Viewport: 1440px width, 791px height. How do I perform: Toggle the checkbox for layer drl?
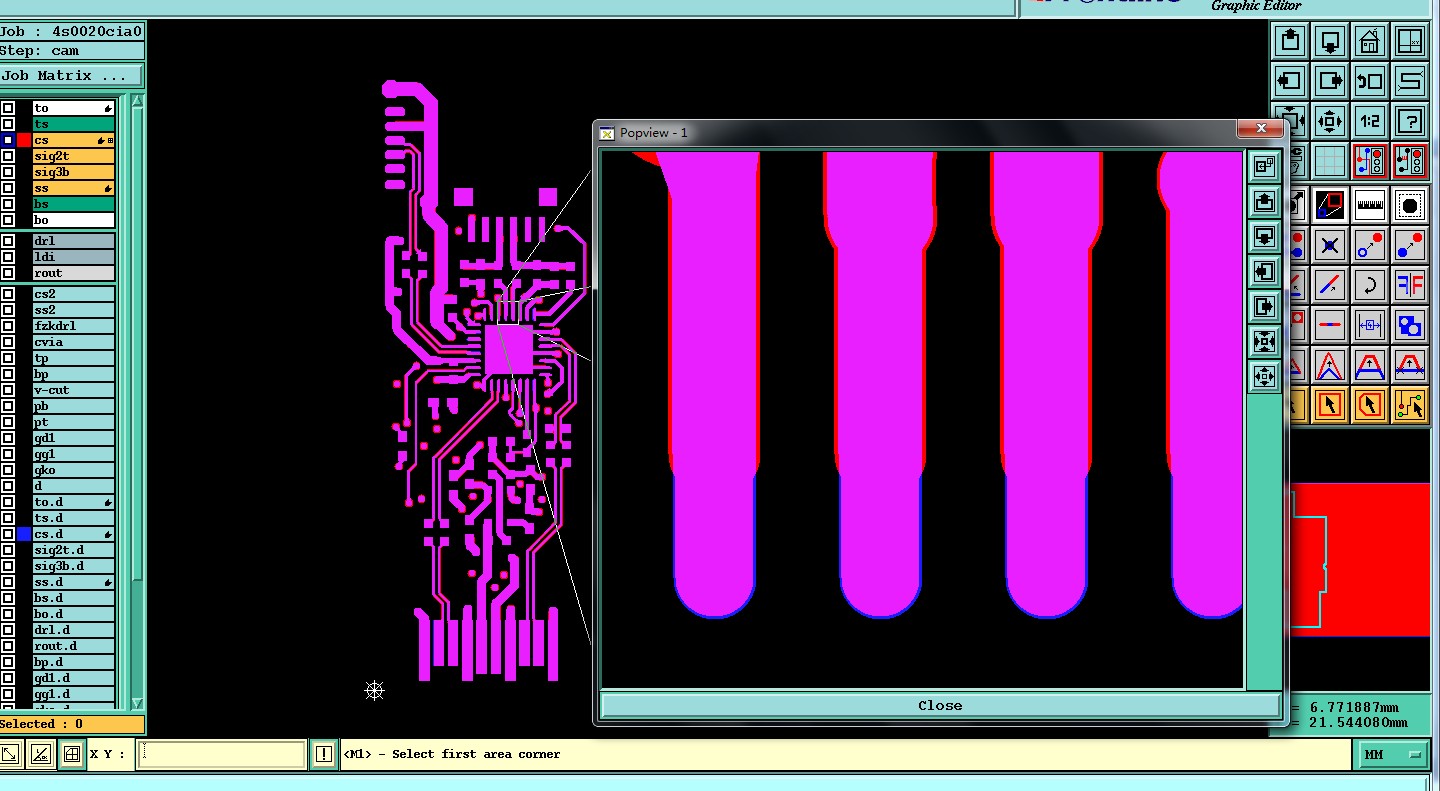(x=8, y=241)
